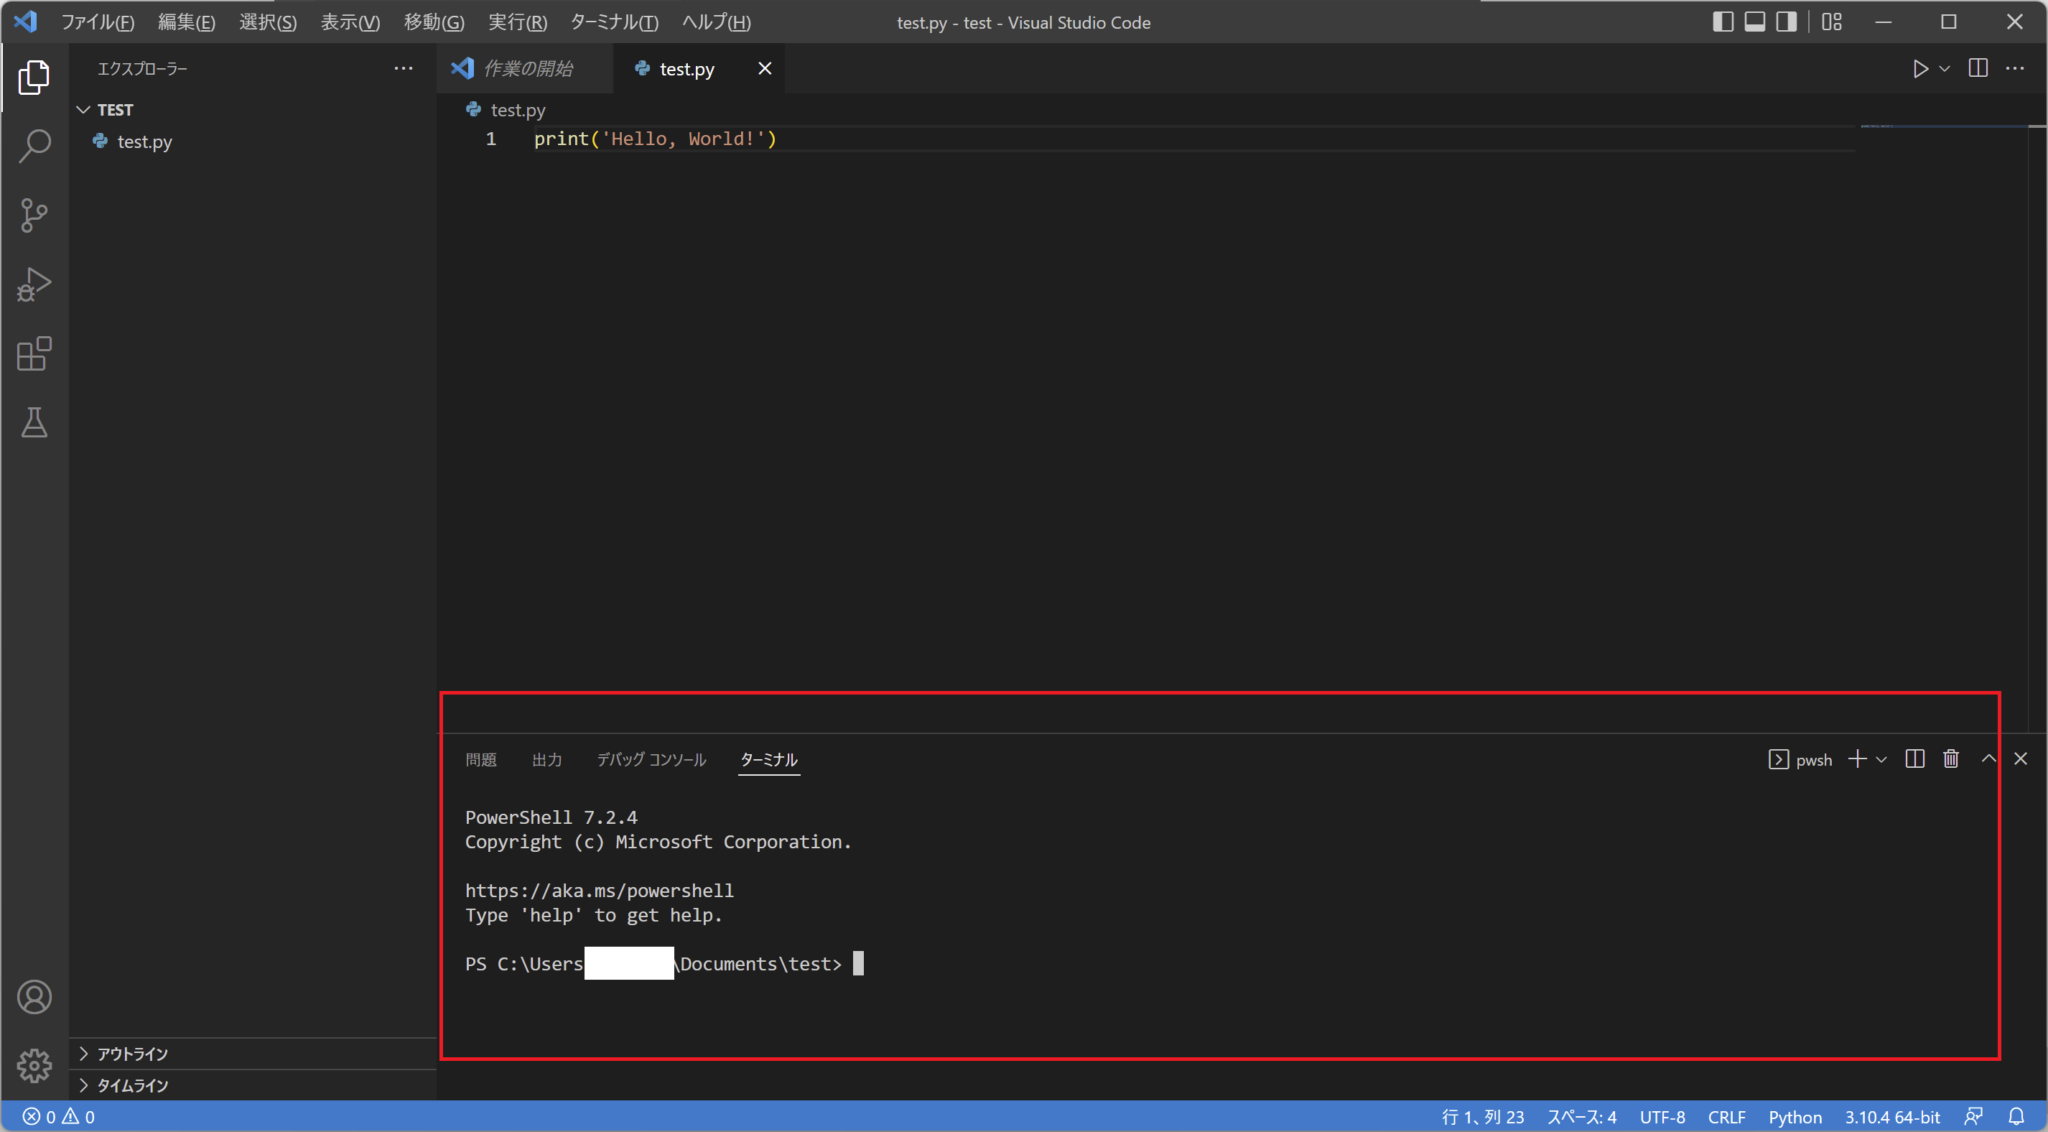
Task: Click the Python language mode in status bar
Action: (x=1795, y=1117)
